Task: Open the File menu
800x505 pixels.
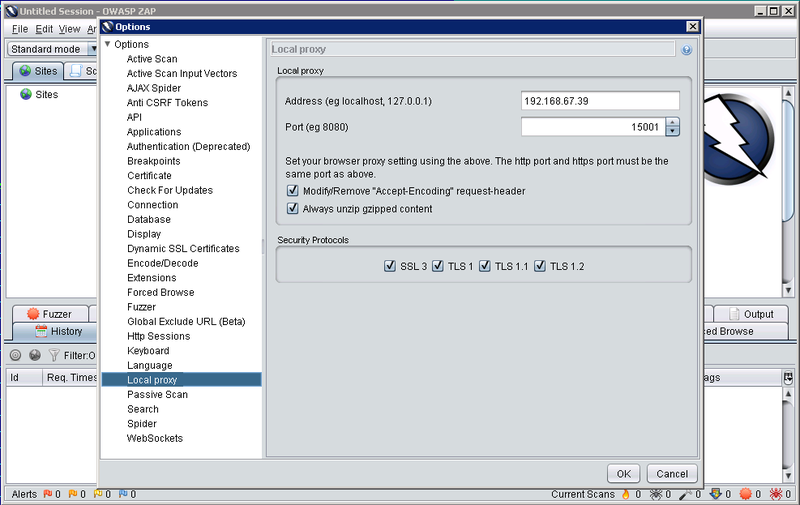Action: (x=20, y=29)
